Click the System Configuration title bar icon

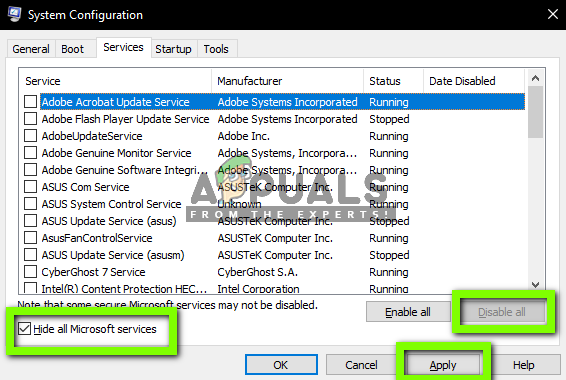pyautogui.click(x=14, y=14)
